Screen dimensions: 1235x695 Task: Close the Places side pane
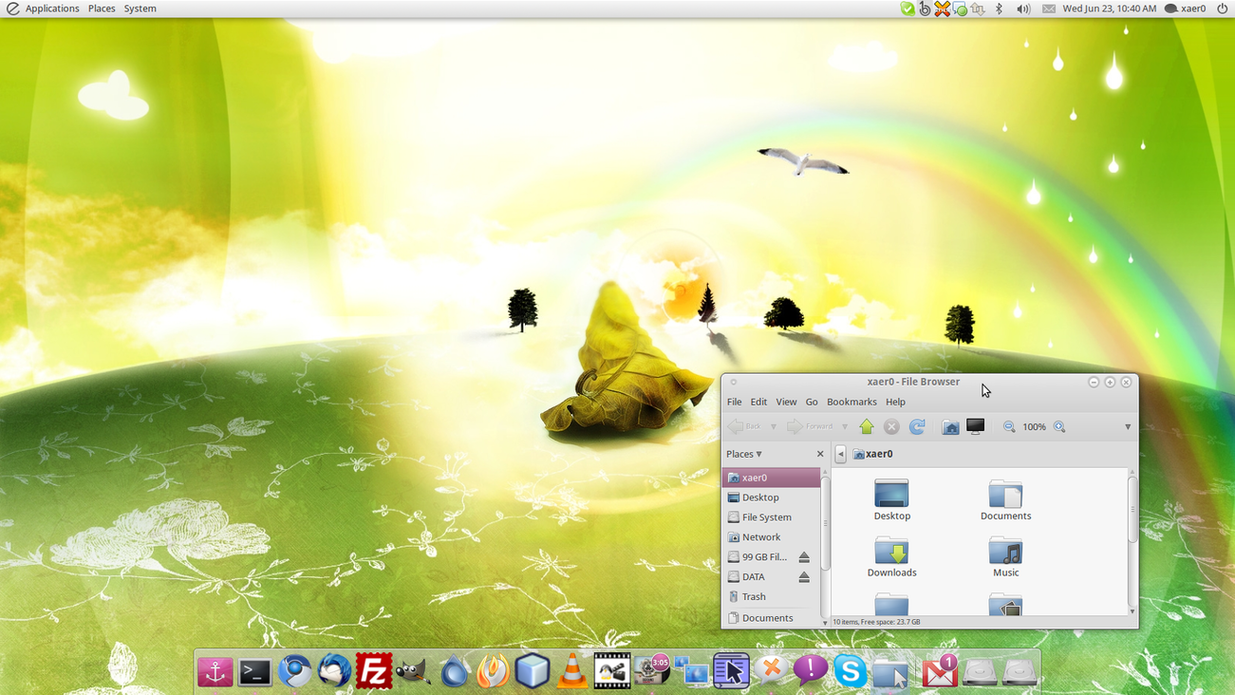pyautogui.click(x=820, y=454)
